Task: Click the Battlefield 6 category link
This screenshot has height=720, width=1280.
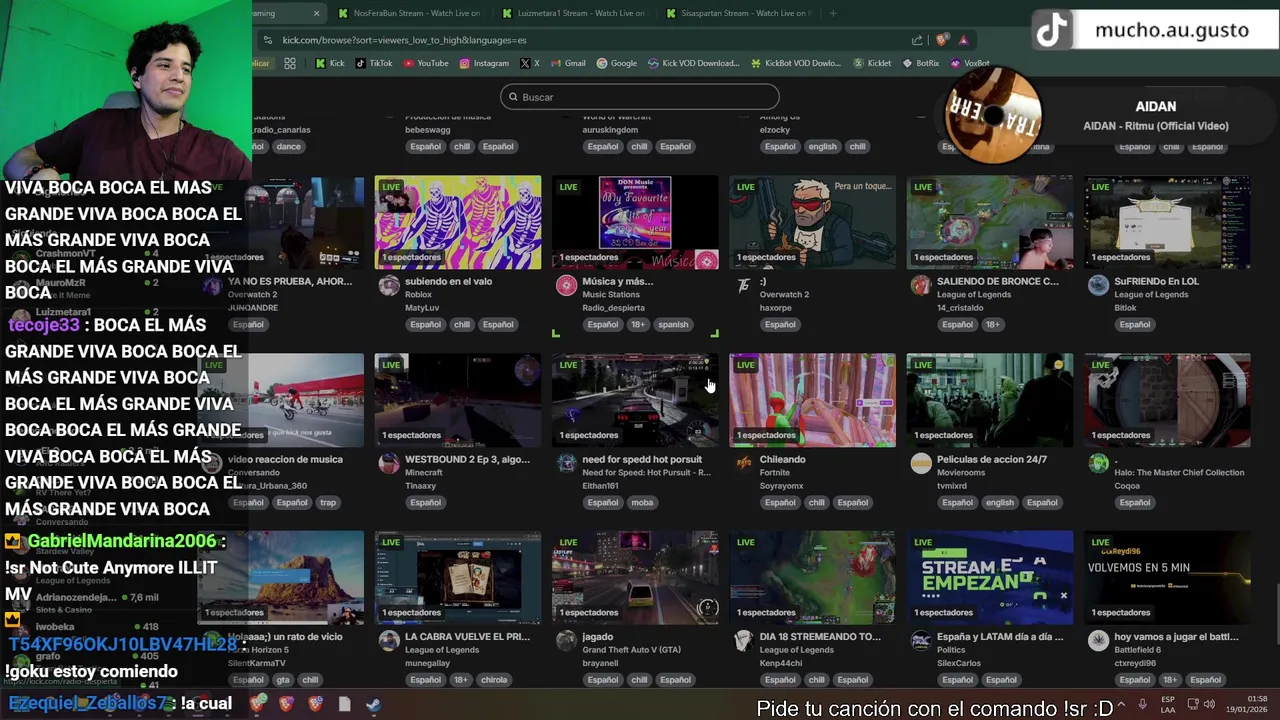Action: point(1138,650)
